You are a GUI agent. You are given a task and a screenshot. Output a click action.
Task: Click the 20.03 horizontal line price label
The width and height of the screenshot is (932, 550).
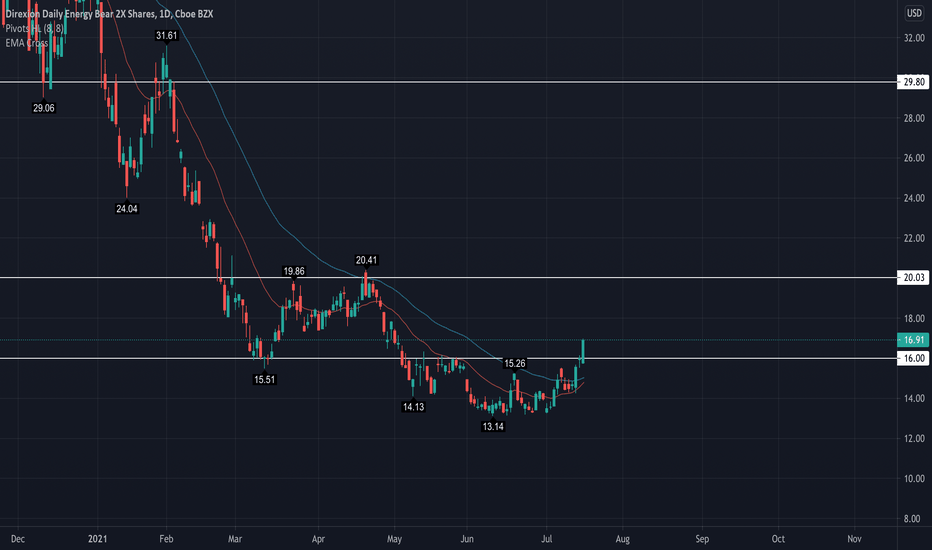point(913,278)
